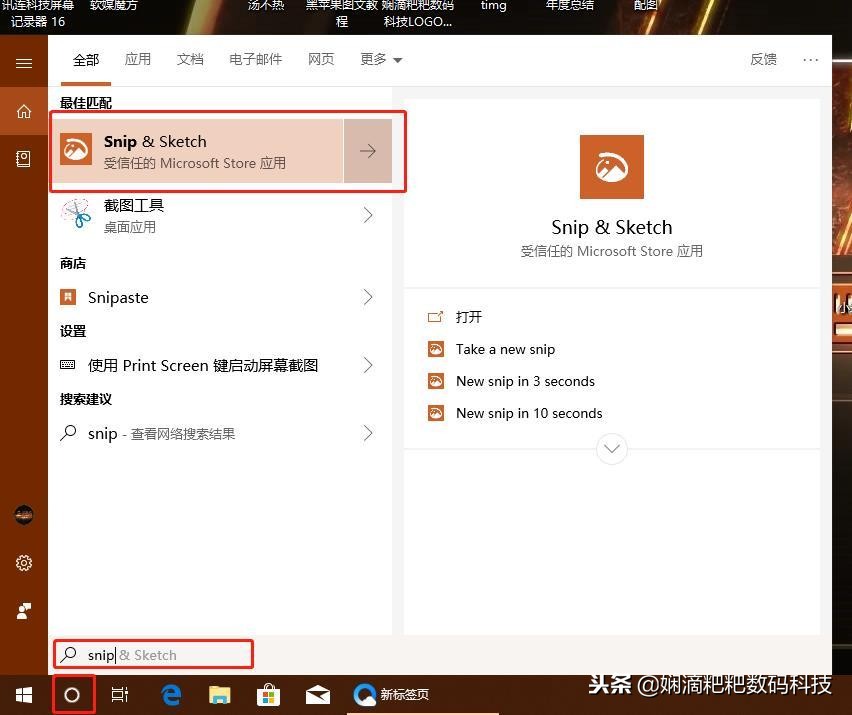
Task: Click the user account avatar in sidebar
Action: click(23, 515)
